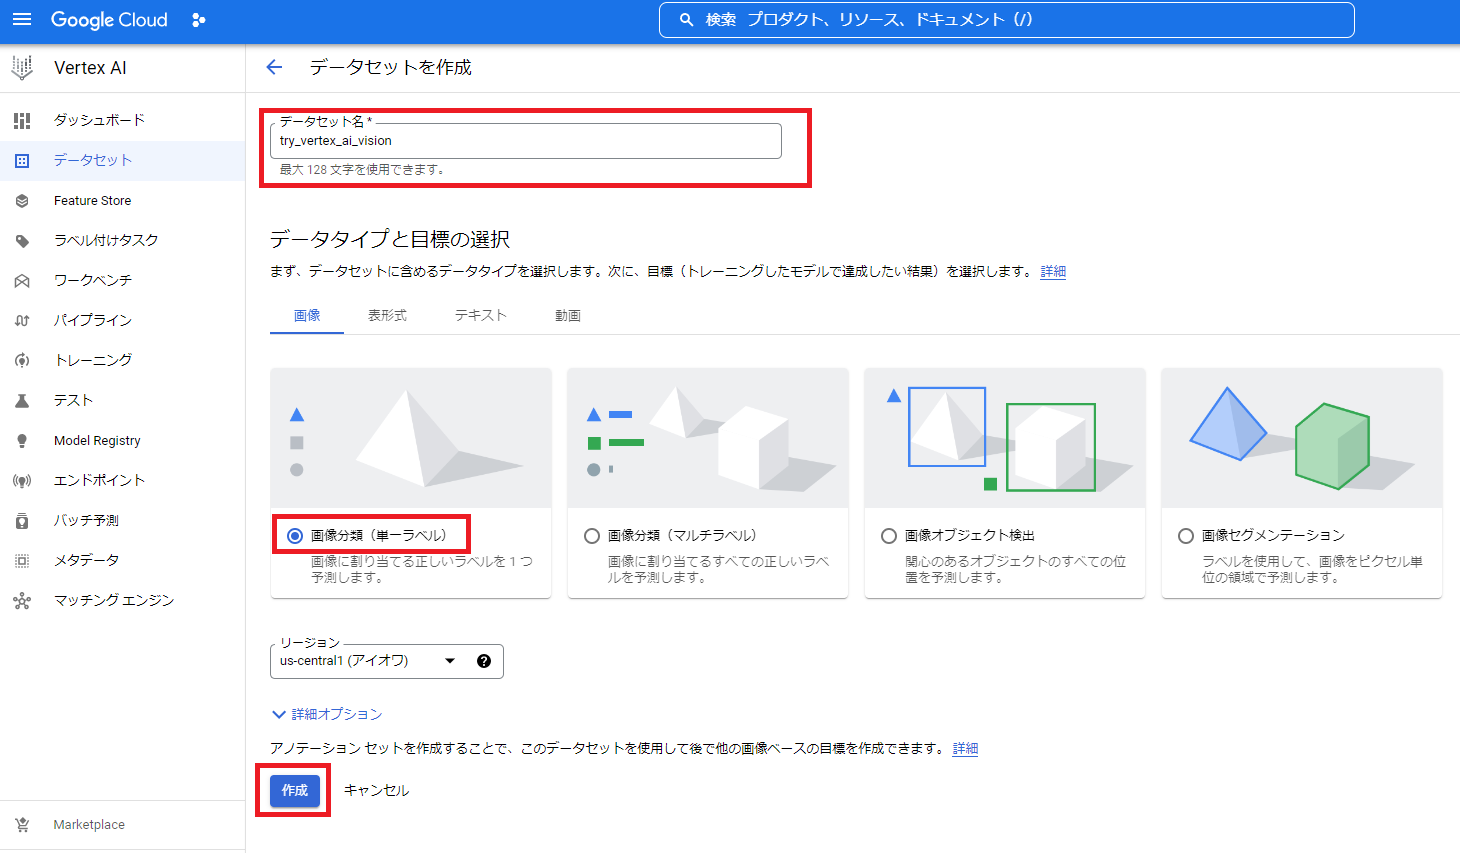The height and width of the screenshot is (853, 1460).
Task: Select 画像セグメンテーション radio button
Action: (1186, 536)
